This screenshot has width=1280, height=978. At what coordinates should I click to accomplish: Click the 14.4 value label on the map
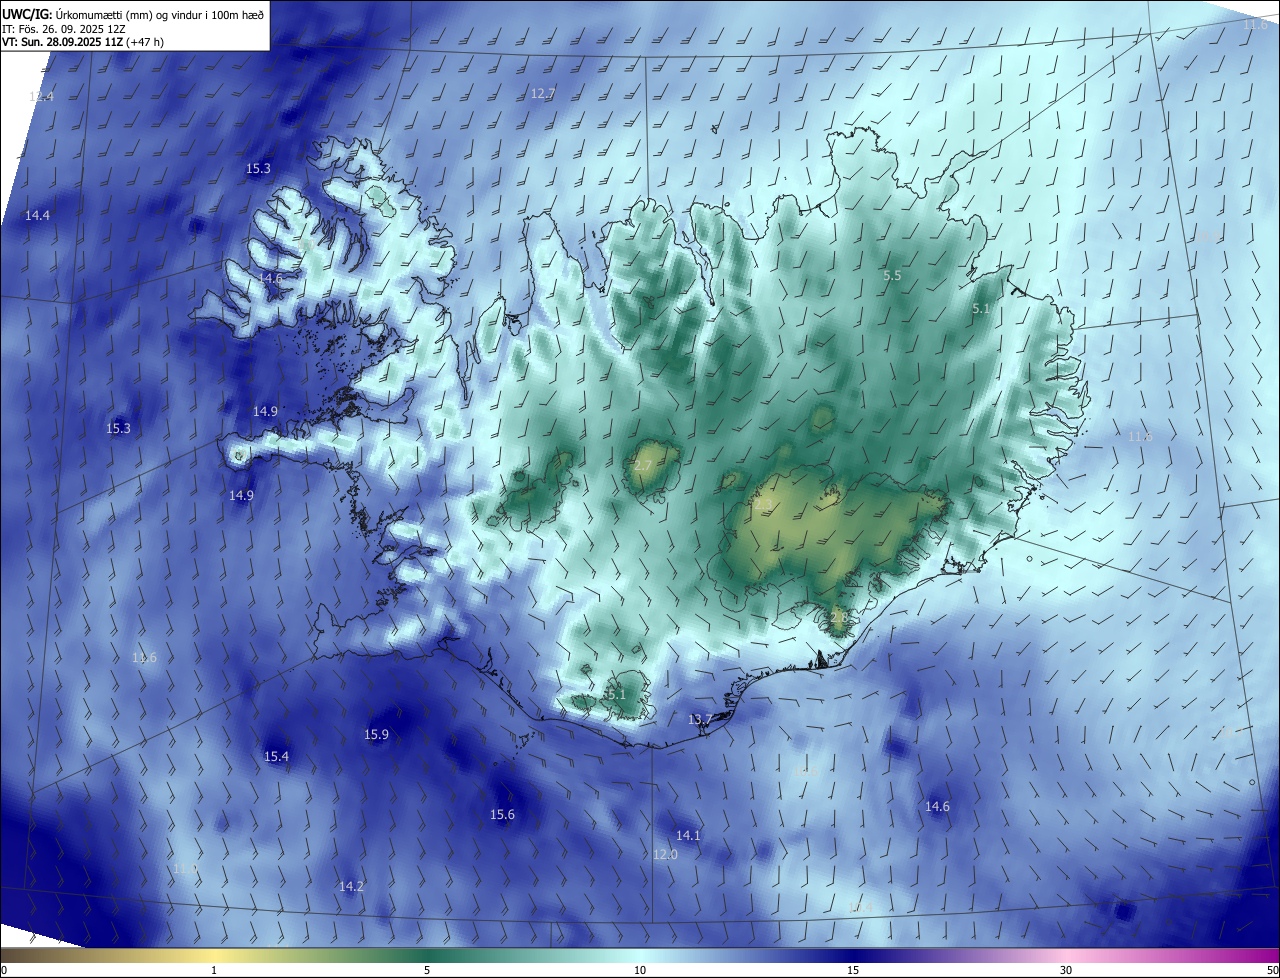[x=37, y=216]
